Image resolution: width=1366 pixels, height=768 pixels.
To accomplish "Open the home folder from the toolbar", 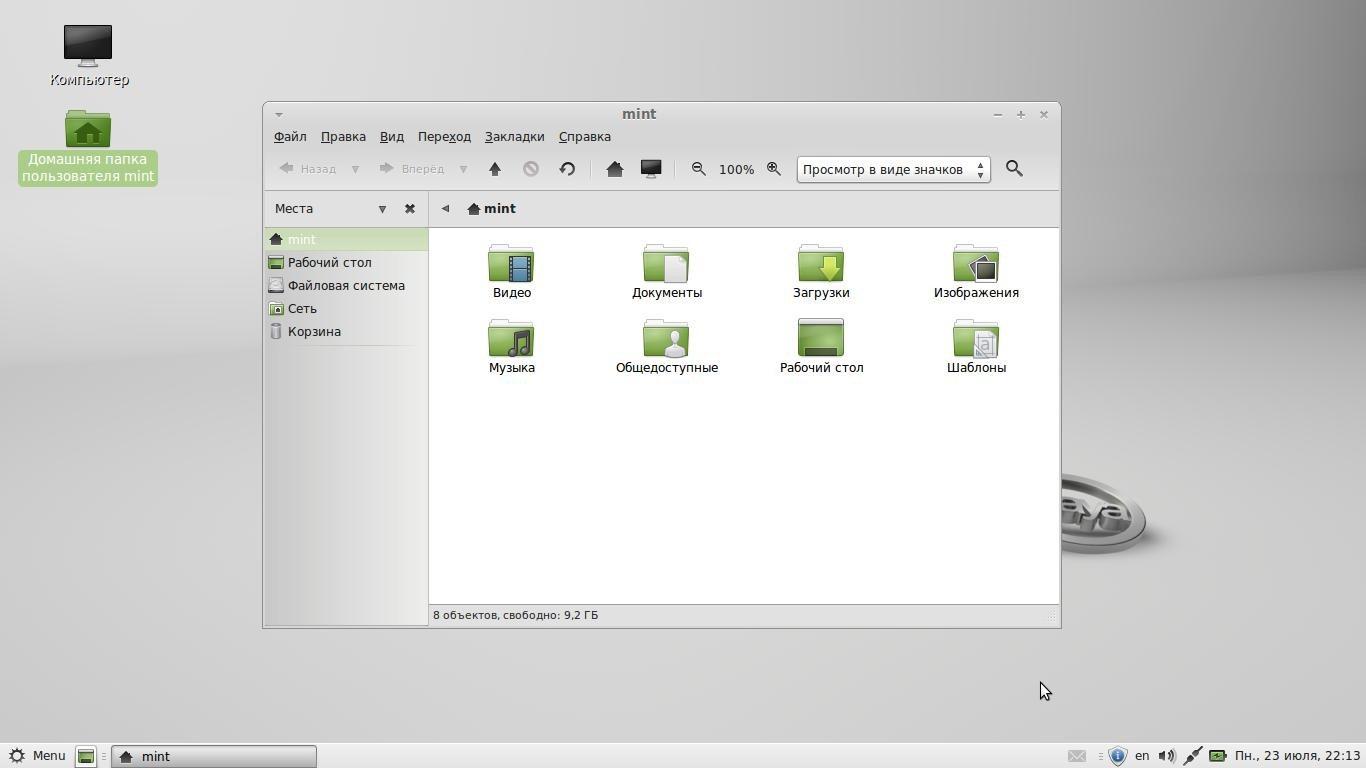I will click(615, 169).
